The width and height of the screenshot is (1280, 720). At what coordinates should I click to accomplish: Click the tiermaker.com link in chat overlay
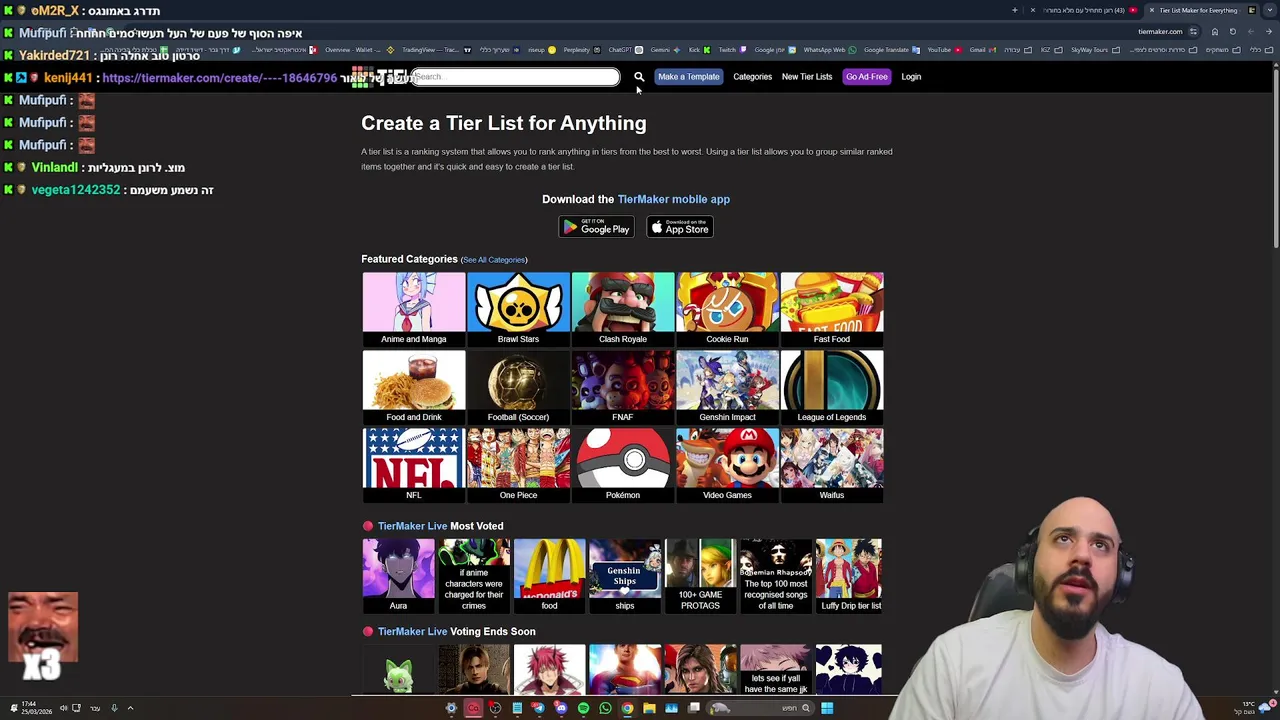[x=220, y=78]
